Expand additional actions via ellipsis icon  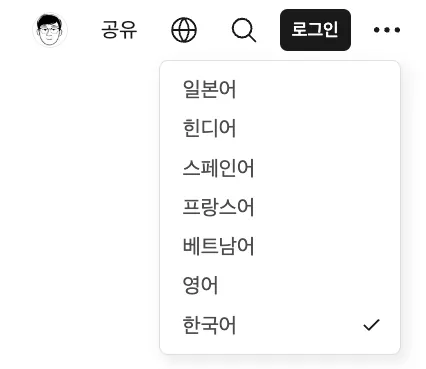387,30
